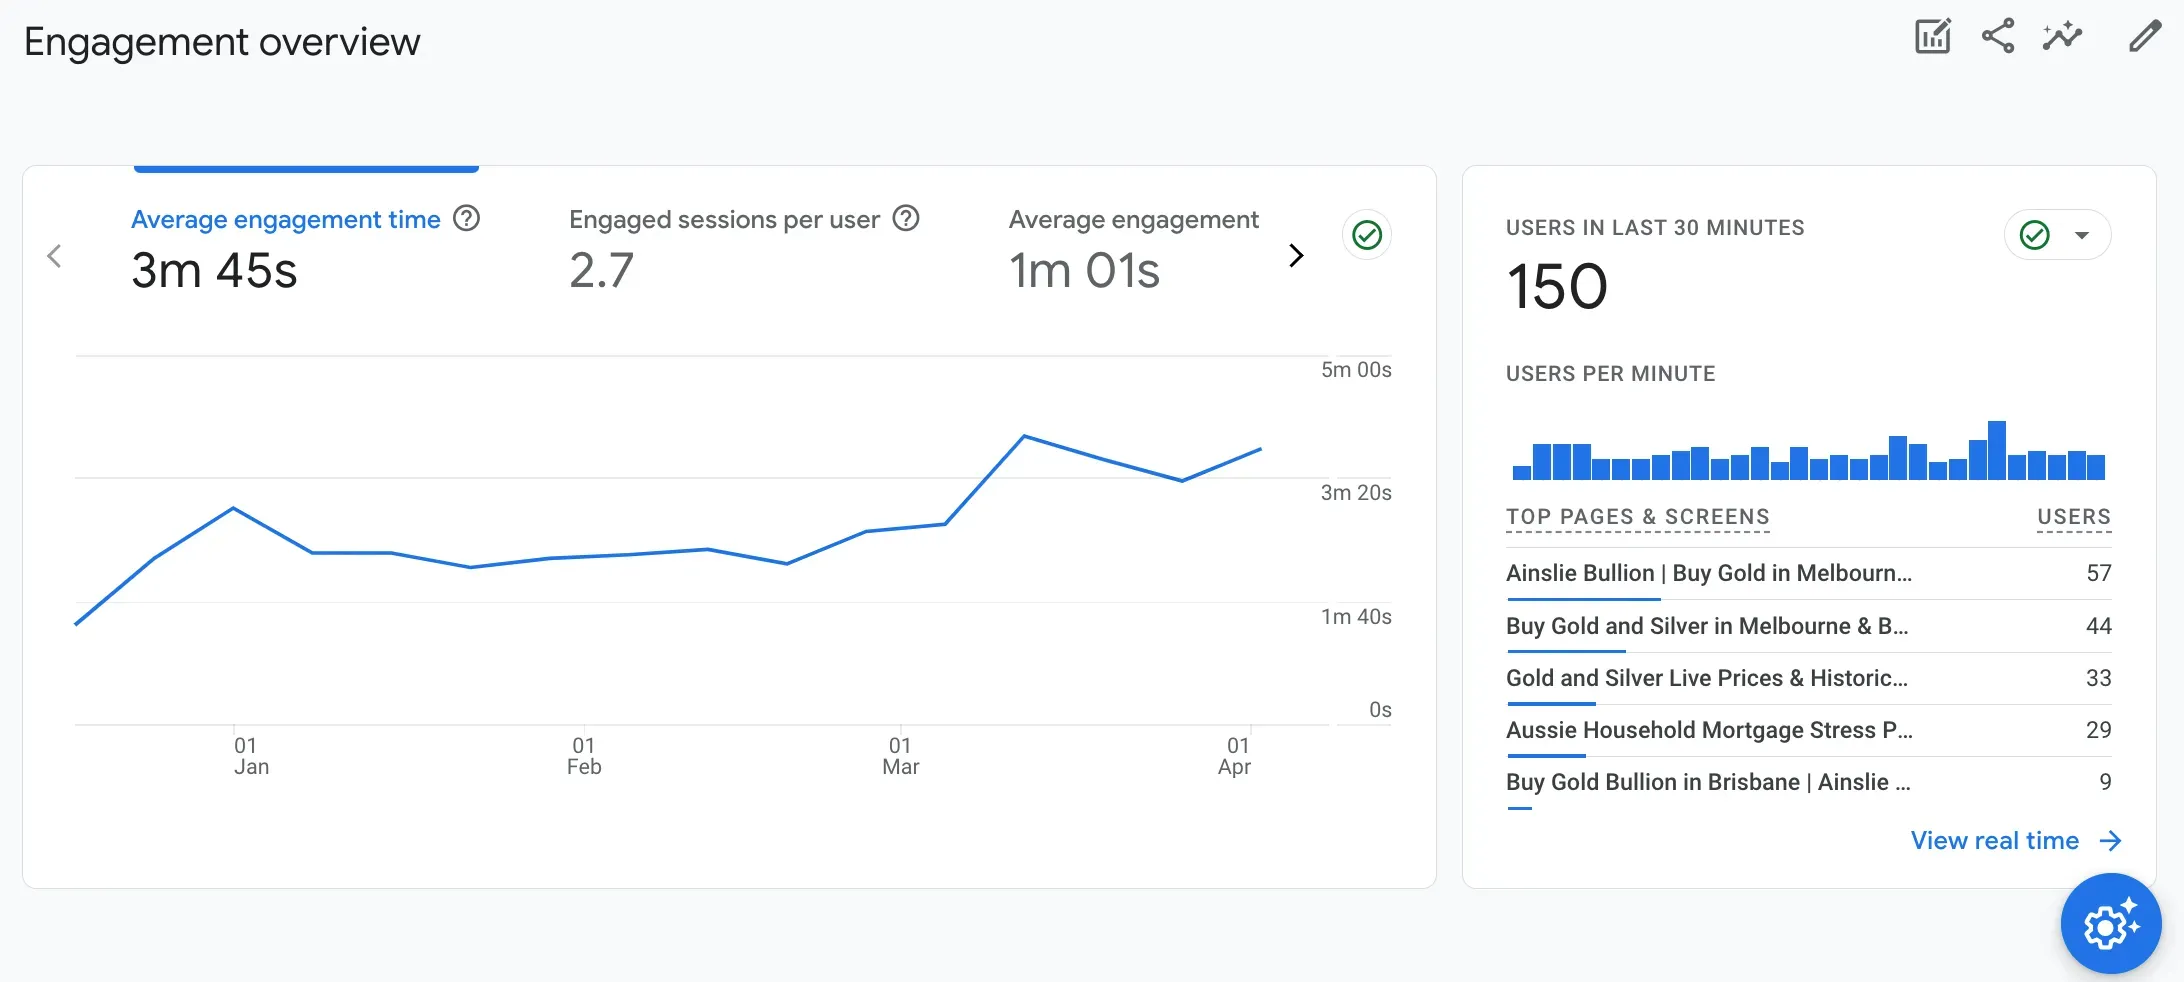Click the 'Ainslie Bullion | Buy Gold in Melbourn...' row

pyautogui.click(x=1809, y=574)
